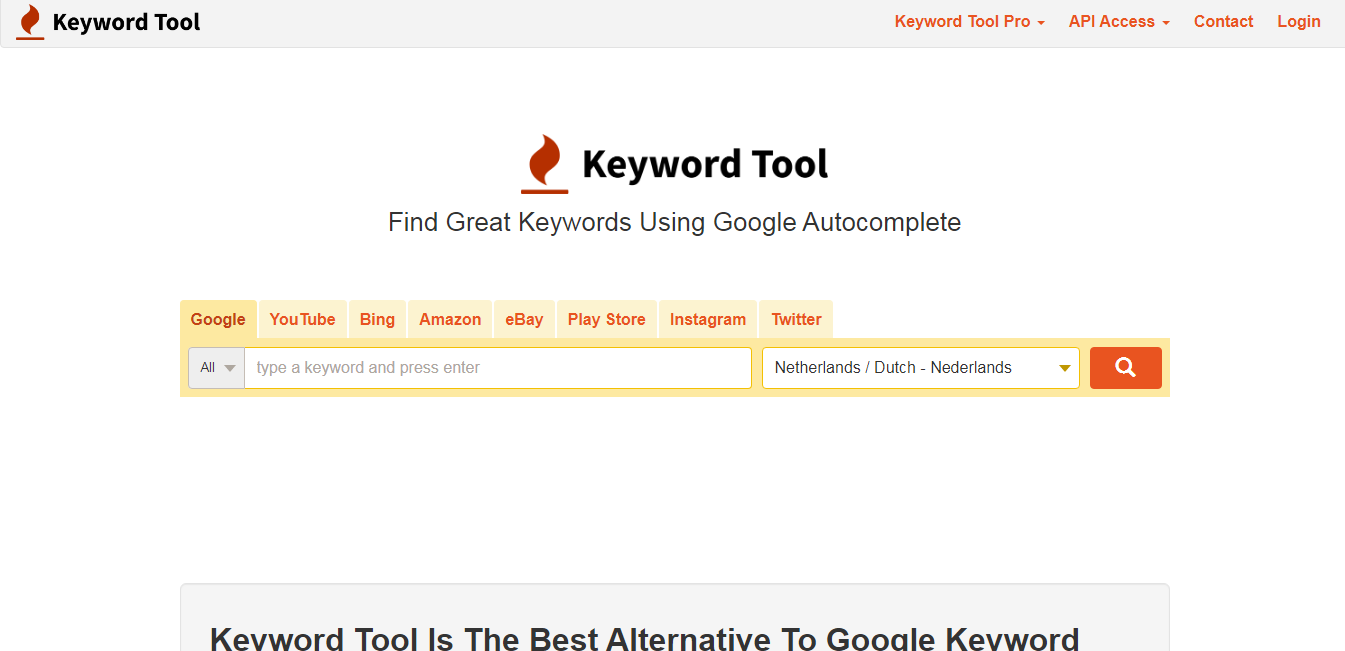Open the Keyword Tool Pro dropdown menu
Viewport: 1345px width, 651px height.
[x=969, y=22]
